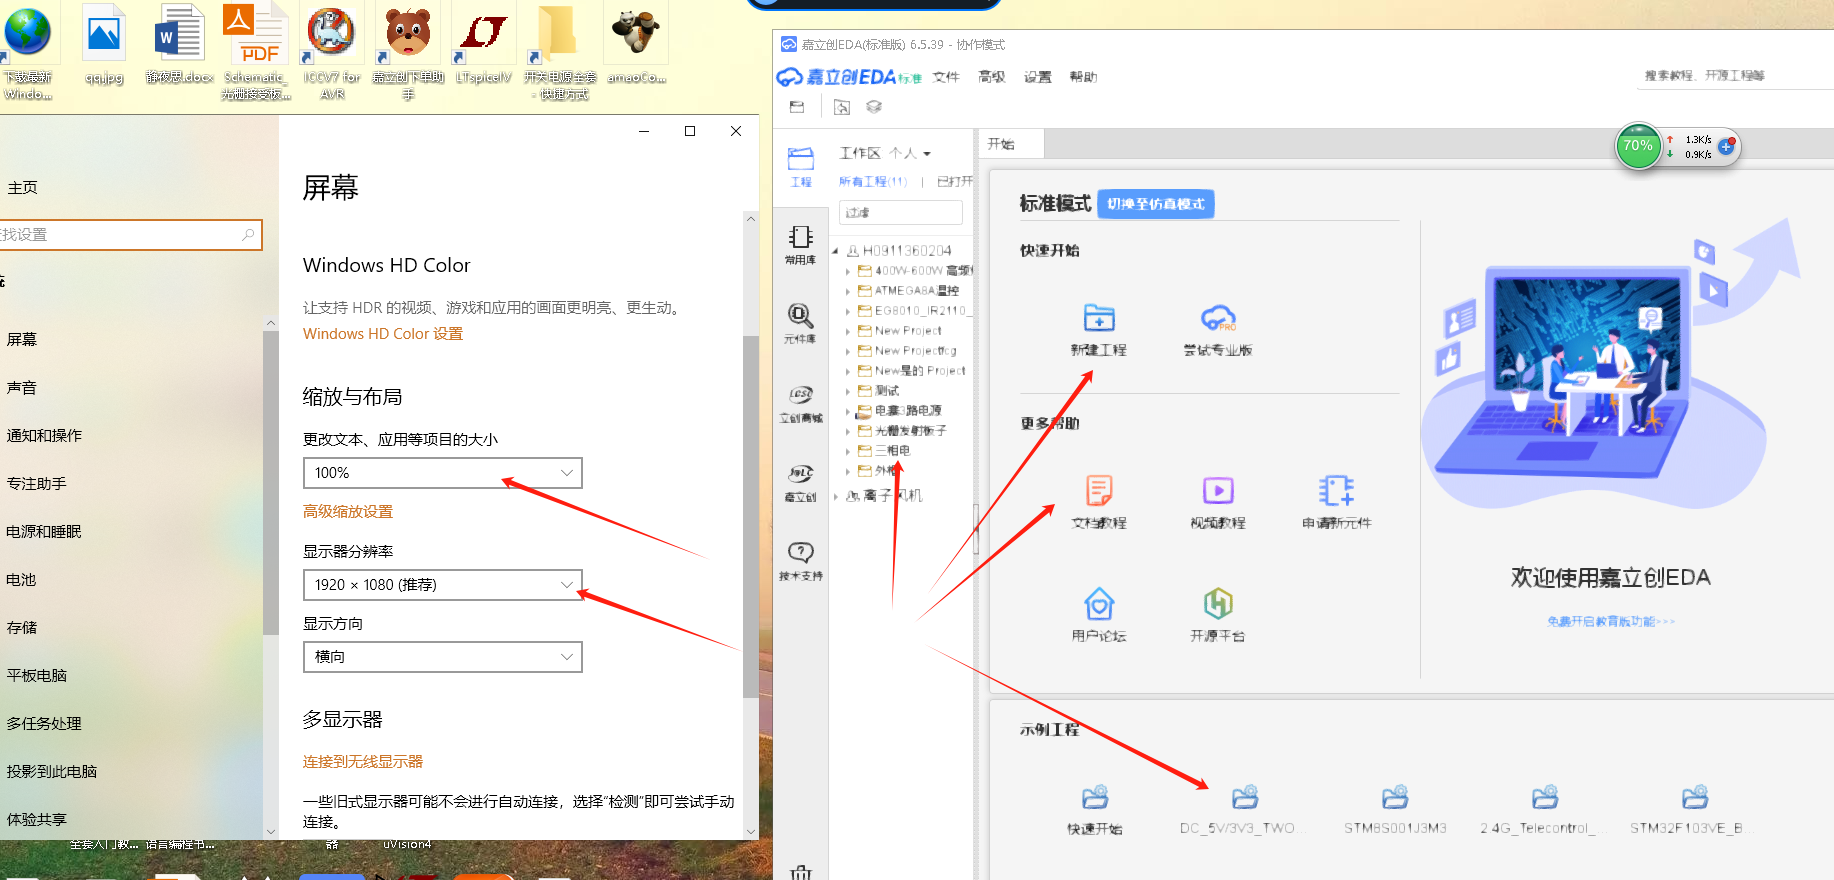Open the qq.jpg desktop file
This screenshot has width=1834, height=880.
point(104,45)
